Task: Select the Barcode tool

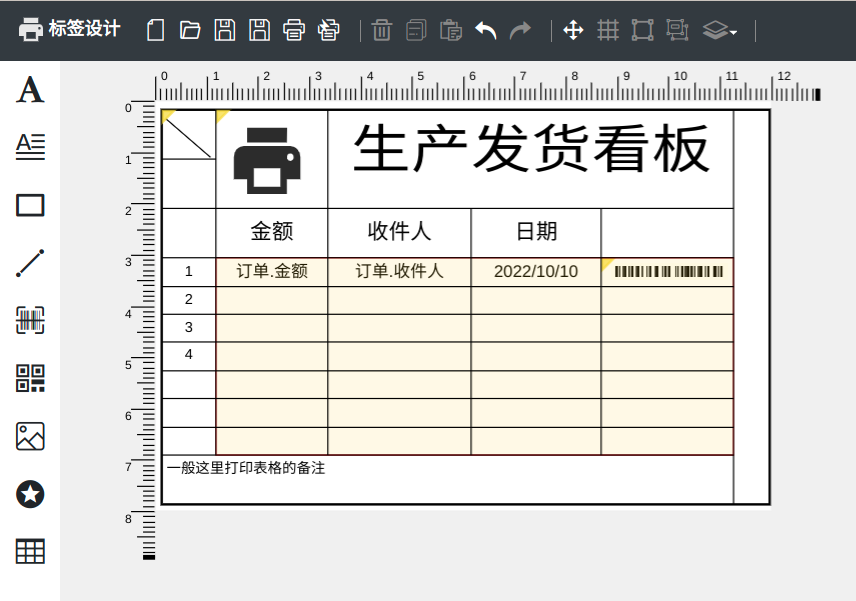Action: click(x=29, y=320)
